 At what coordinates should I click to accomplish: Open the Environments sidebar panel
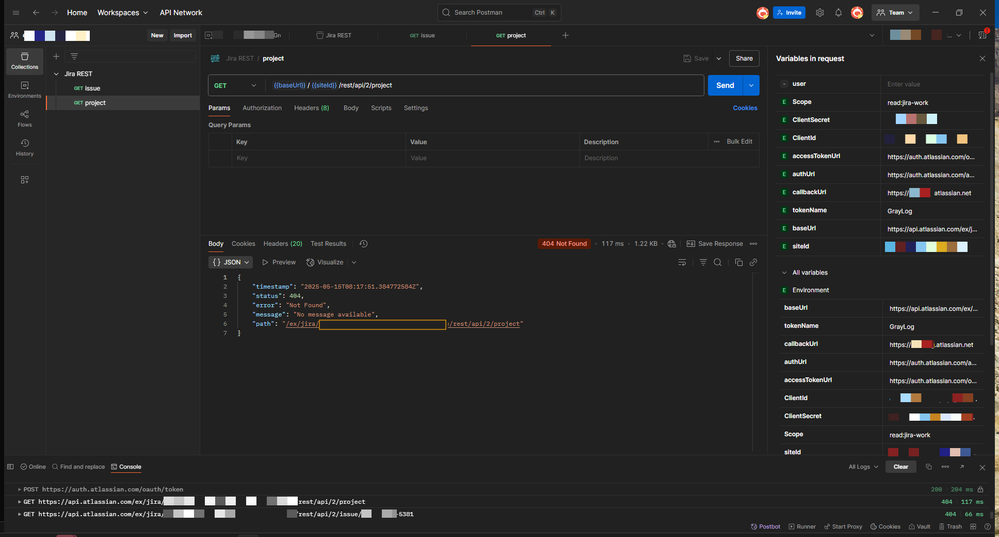[24, 90]
